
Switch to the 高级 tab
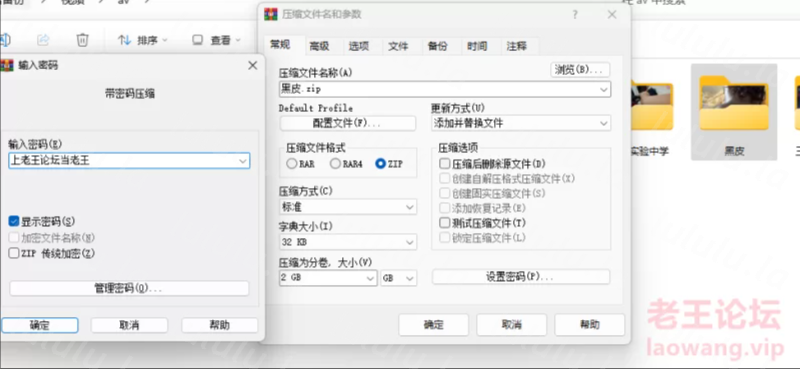(x=319, y=46)
